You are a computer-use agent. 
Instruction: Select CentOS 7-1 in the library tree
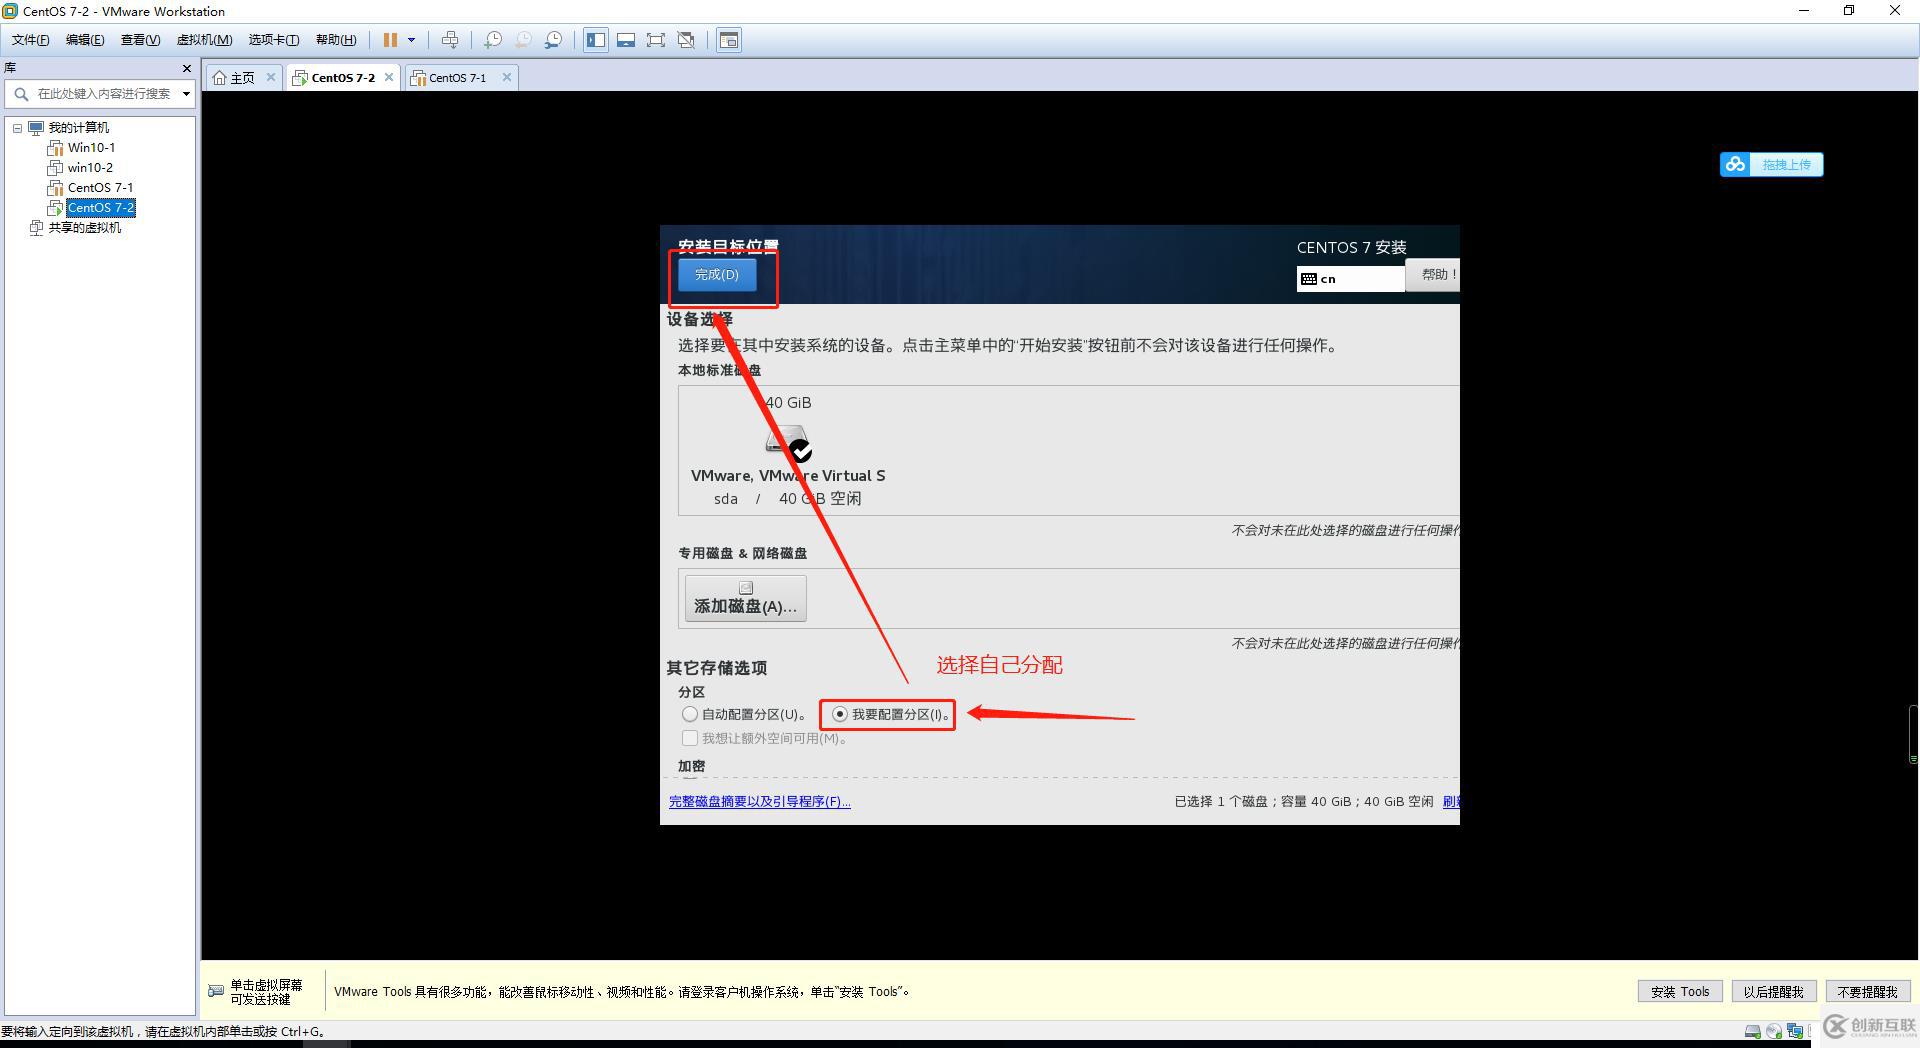[100, 188]
